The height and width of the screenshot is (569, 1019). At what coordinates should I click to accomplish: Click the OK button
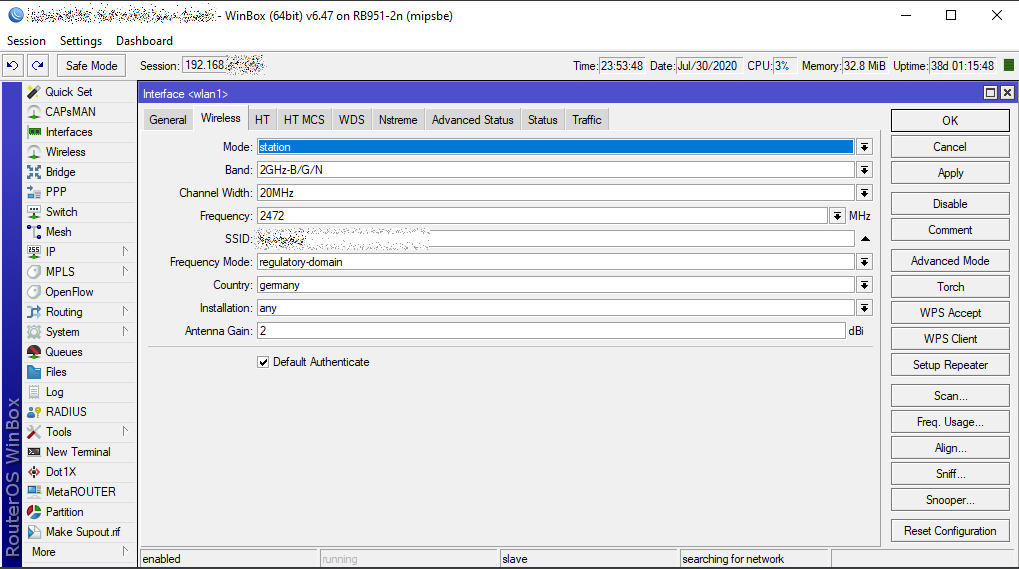pyautogui.click(x=950, y=121)
